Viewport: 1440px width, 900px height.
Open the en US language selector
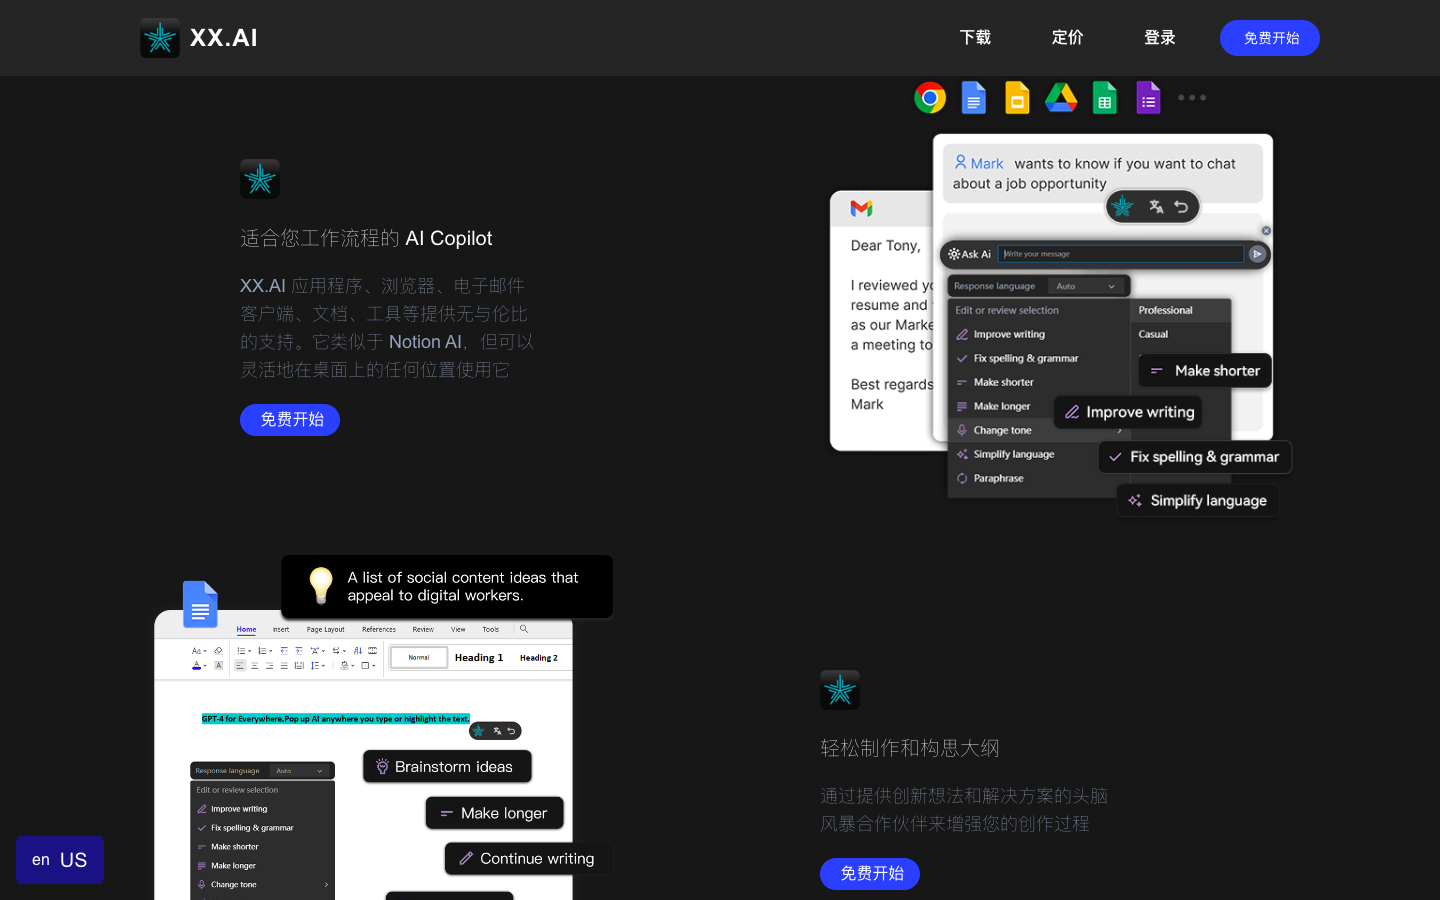(x=60, y=860)
